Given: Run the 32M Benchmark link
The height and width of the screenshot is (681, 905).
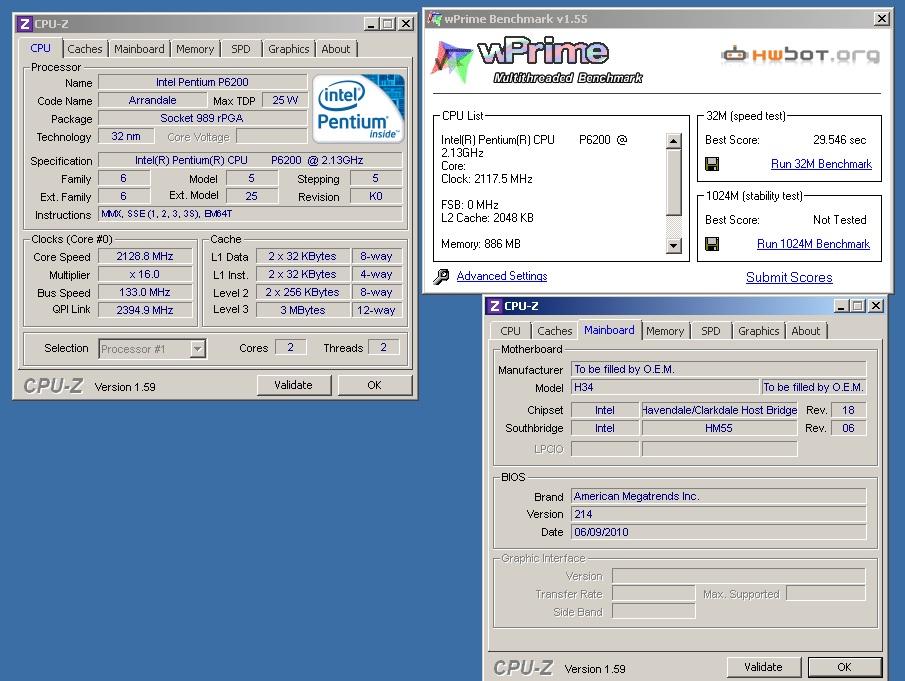Looking at the screenshot, I should tap(821, 164).
